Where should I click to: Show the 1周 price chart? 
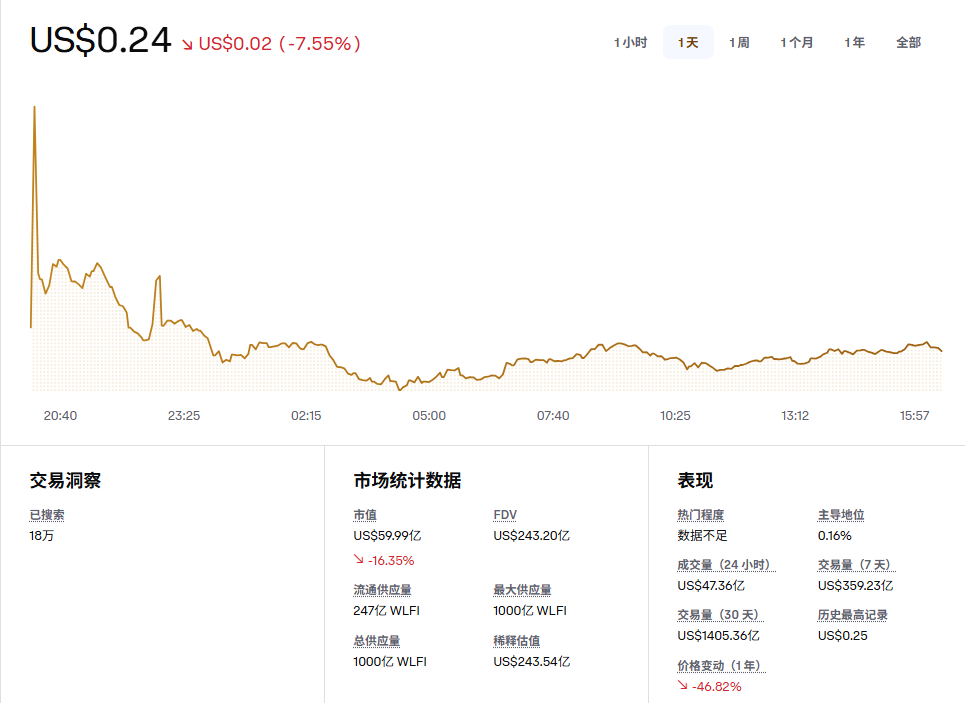(x=739, y=42)
